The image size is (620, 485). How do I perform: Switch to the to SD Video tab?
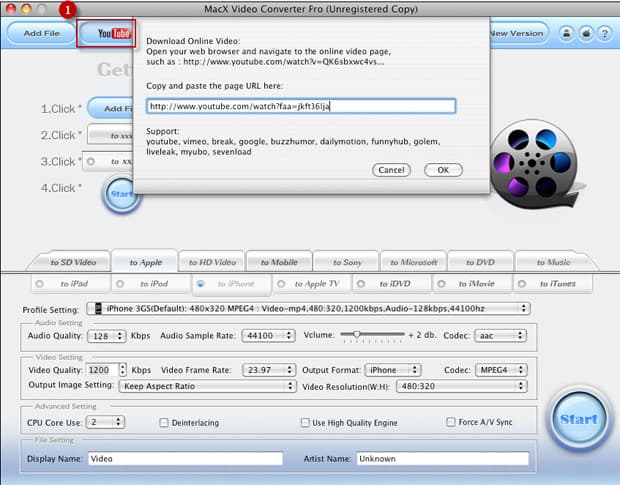click(73, 262)
